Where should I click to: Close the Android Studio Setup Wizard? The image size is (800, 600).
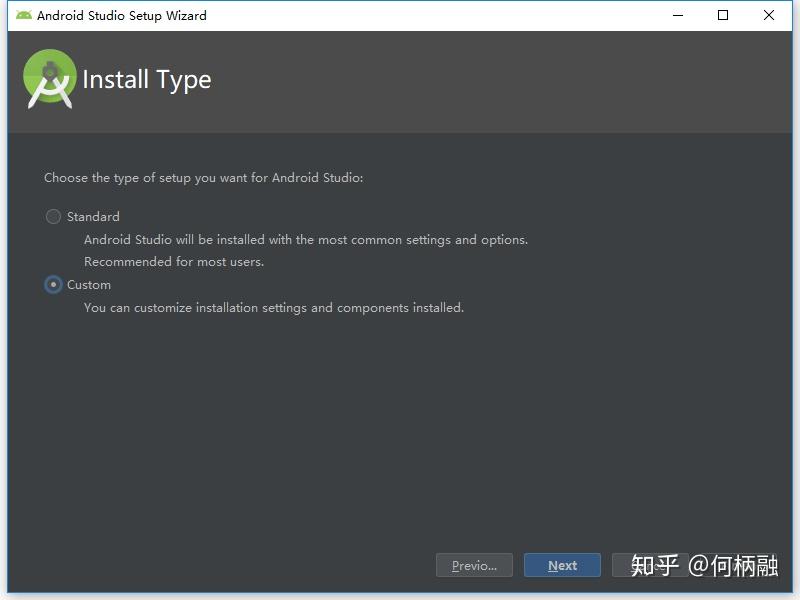[x=769, y=15]
